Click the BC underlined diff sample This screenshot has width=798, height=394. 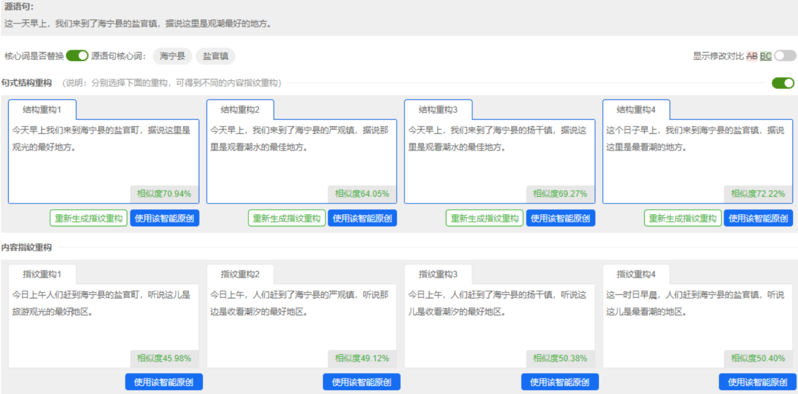pyautogui.click(x=765, y=56)
